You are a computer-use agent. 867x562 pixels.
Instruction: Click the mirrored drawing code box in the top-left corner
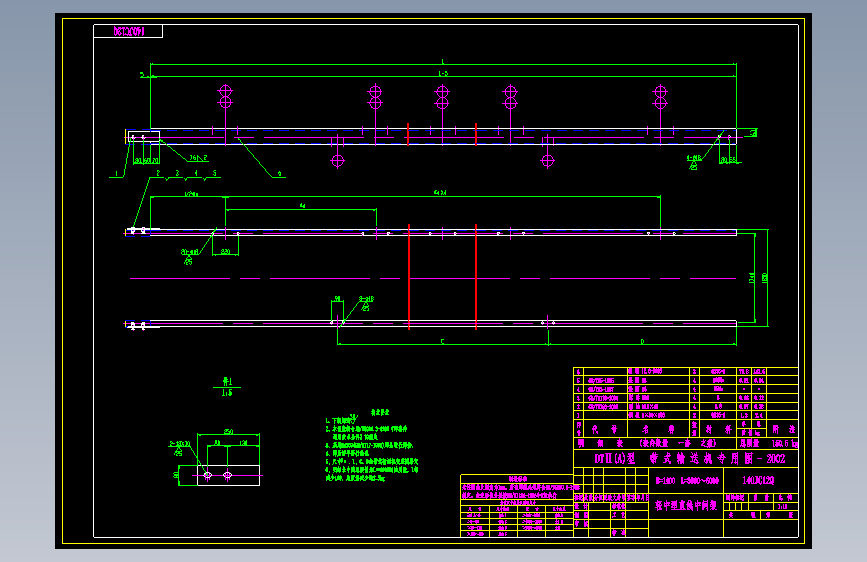pyautogui.click(x=128, y=32)
